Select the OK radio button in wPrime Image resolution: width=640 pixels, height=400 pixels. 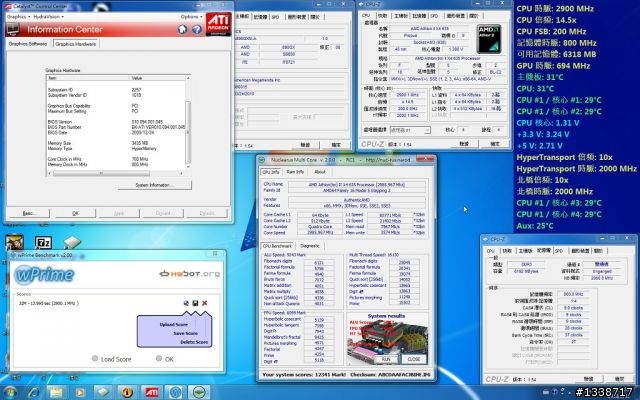tap(159, 358)
